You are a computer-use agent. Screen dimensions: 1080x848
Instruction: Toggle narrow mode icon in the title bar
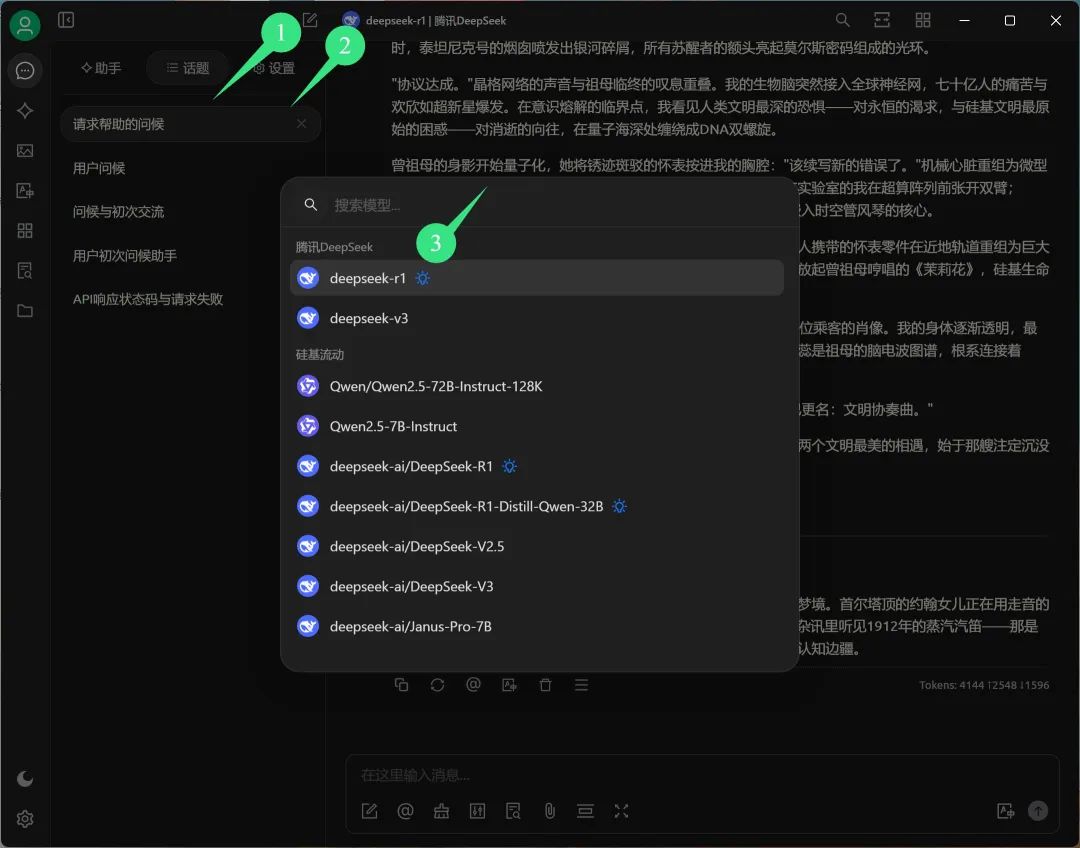pyautogui.click(x=882, y=20)
